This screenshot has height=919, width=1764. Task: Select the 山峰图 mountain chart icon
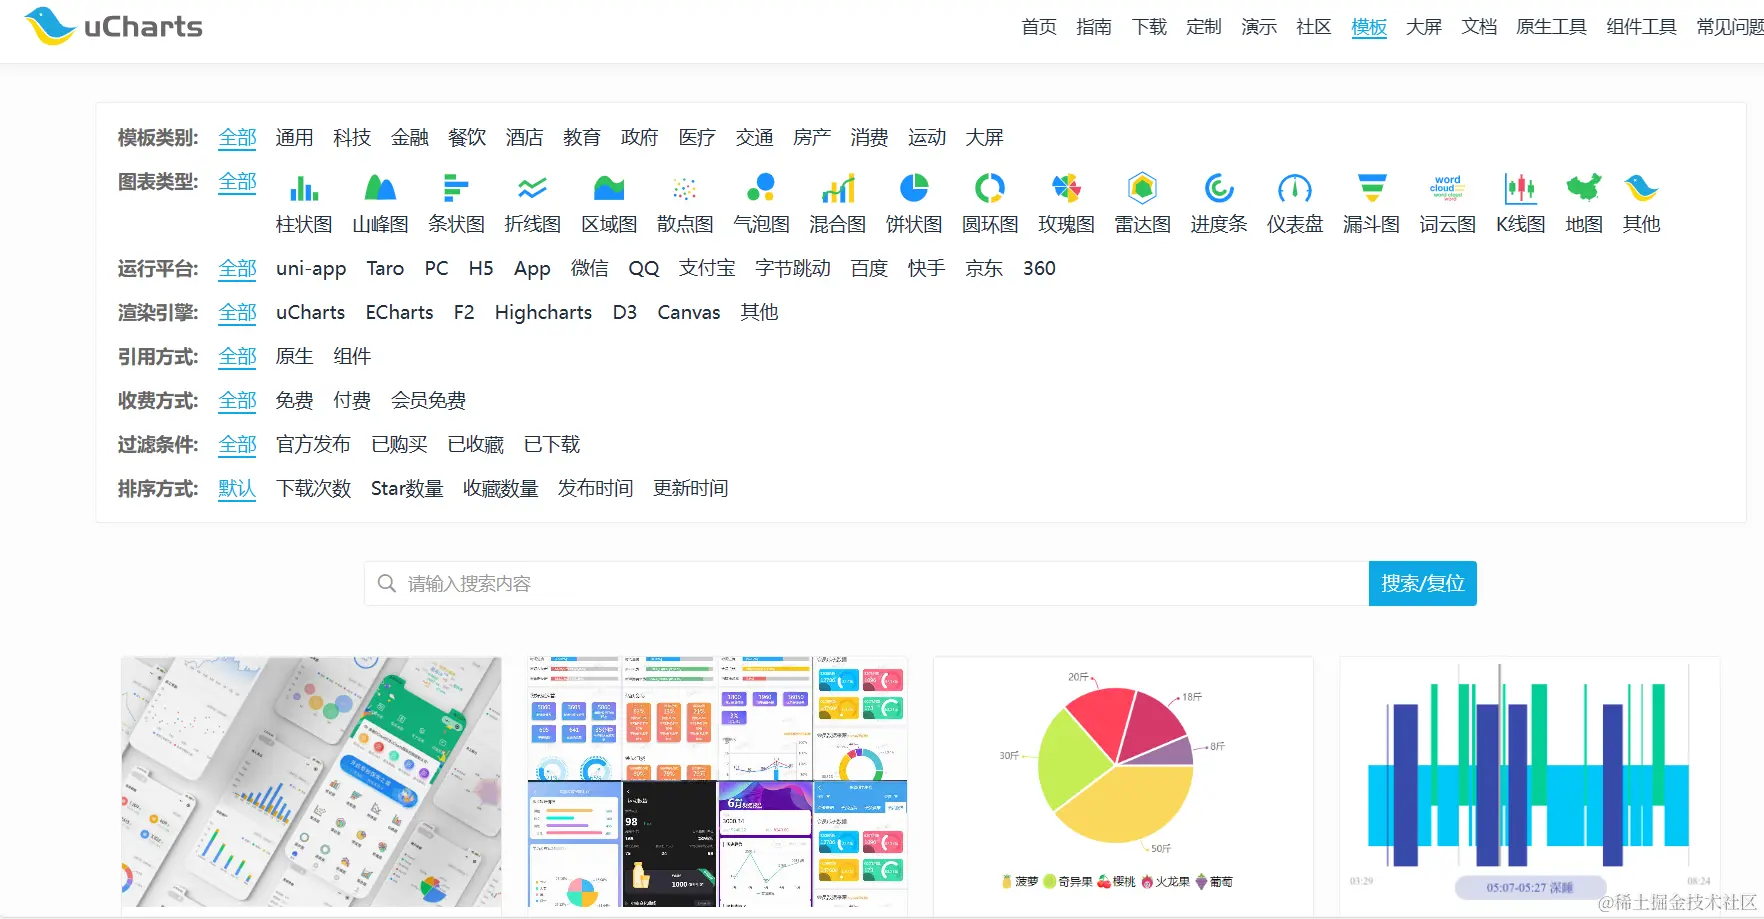click(380, 188)
